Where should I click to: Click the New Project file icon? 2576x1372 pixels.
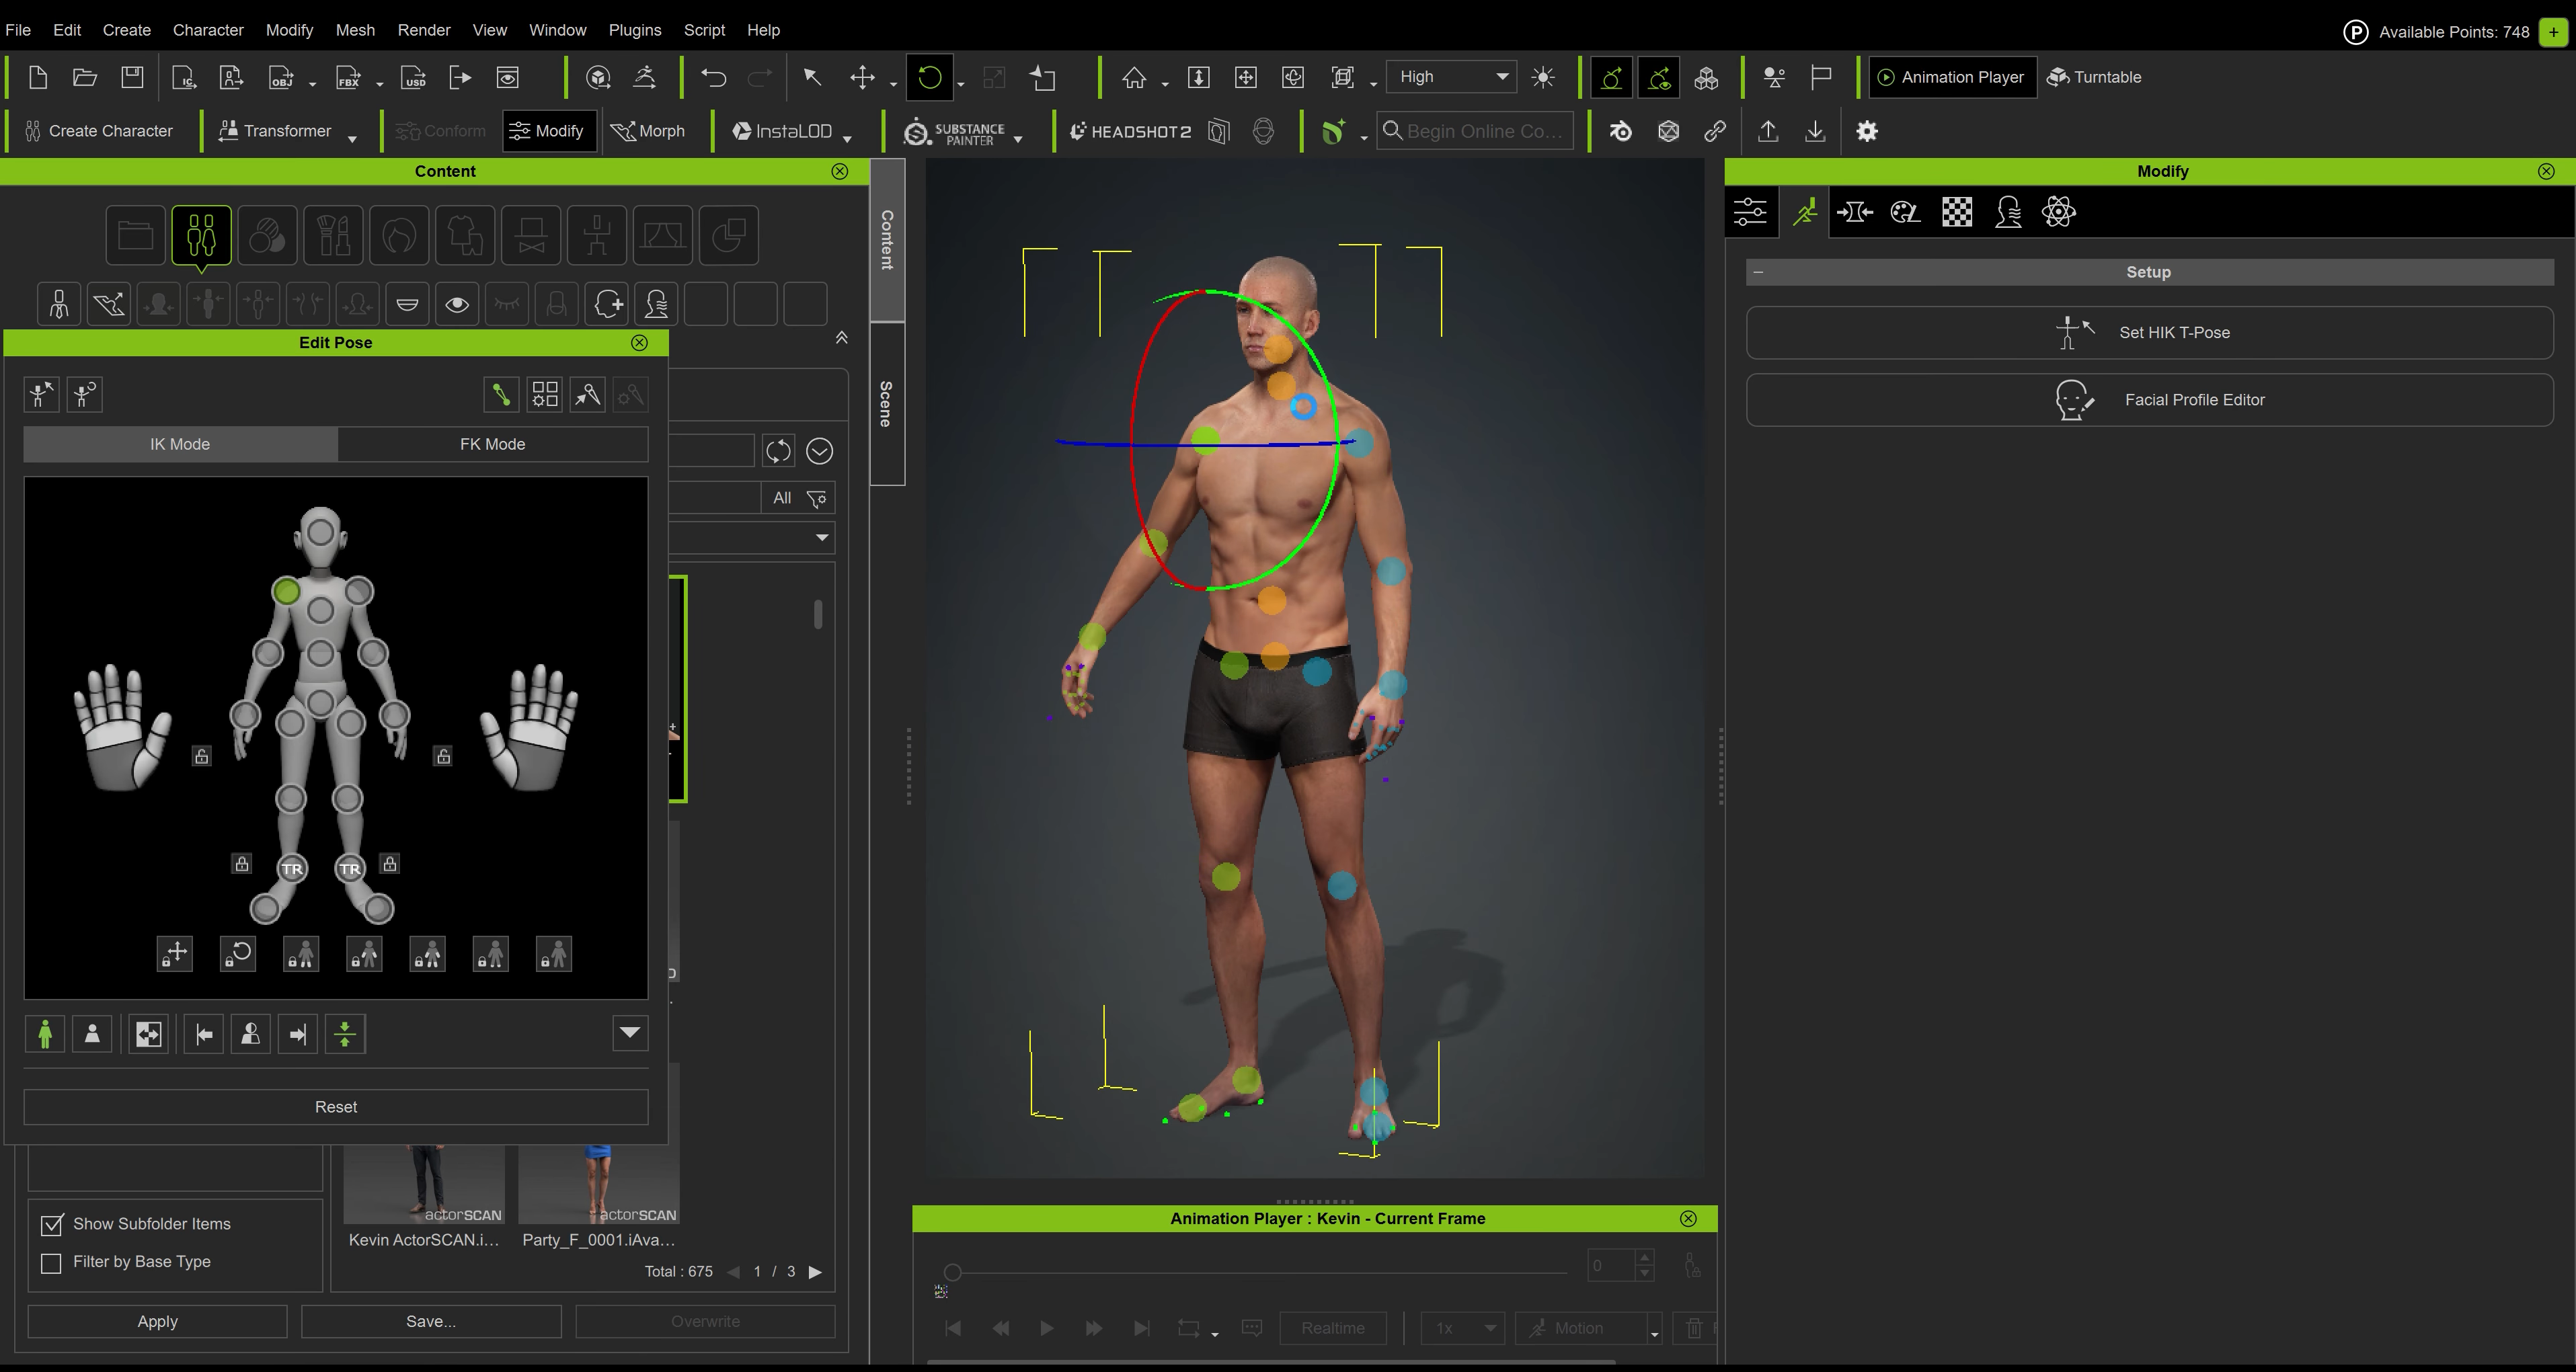tap(38, 77)
